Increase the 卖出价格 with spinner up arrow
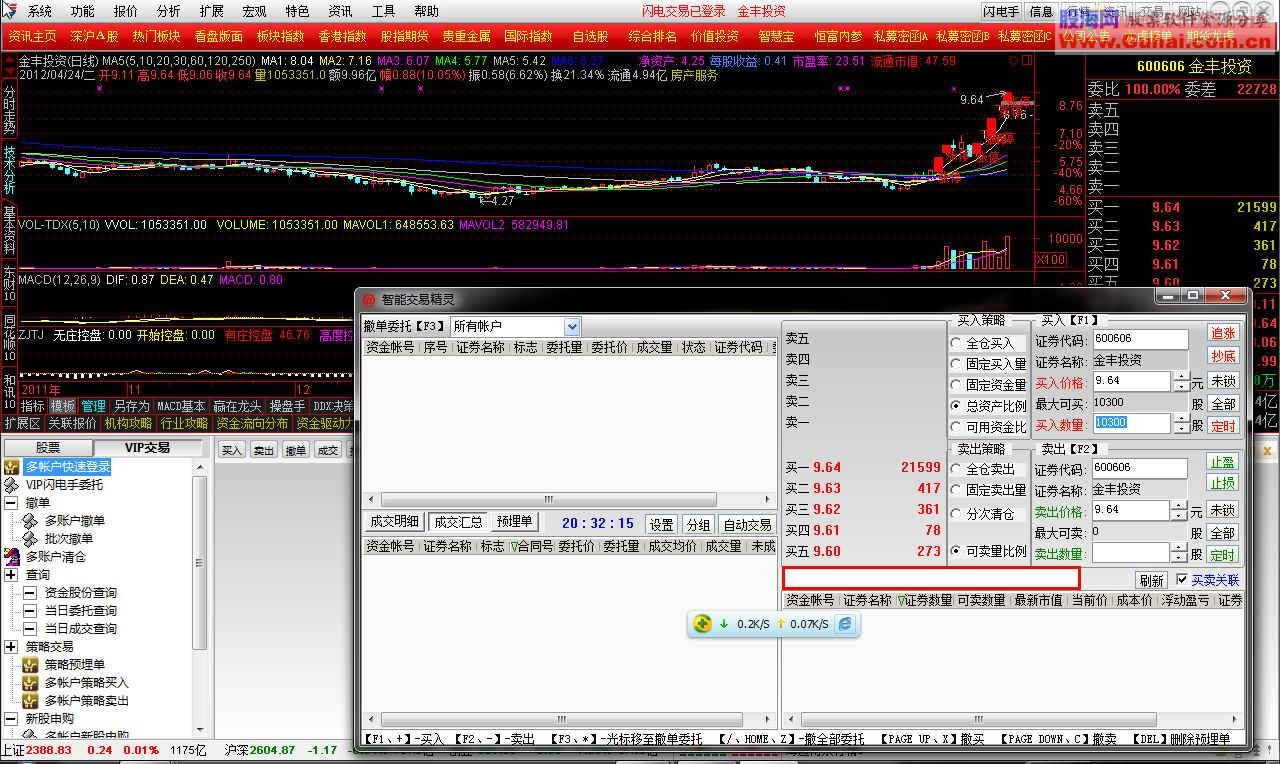Screen dimensions: 1280x764 (x=1181, y=506)
